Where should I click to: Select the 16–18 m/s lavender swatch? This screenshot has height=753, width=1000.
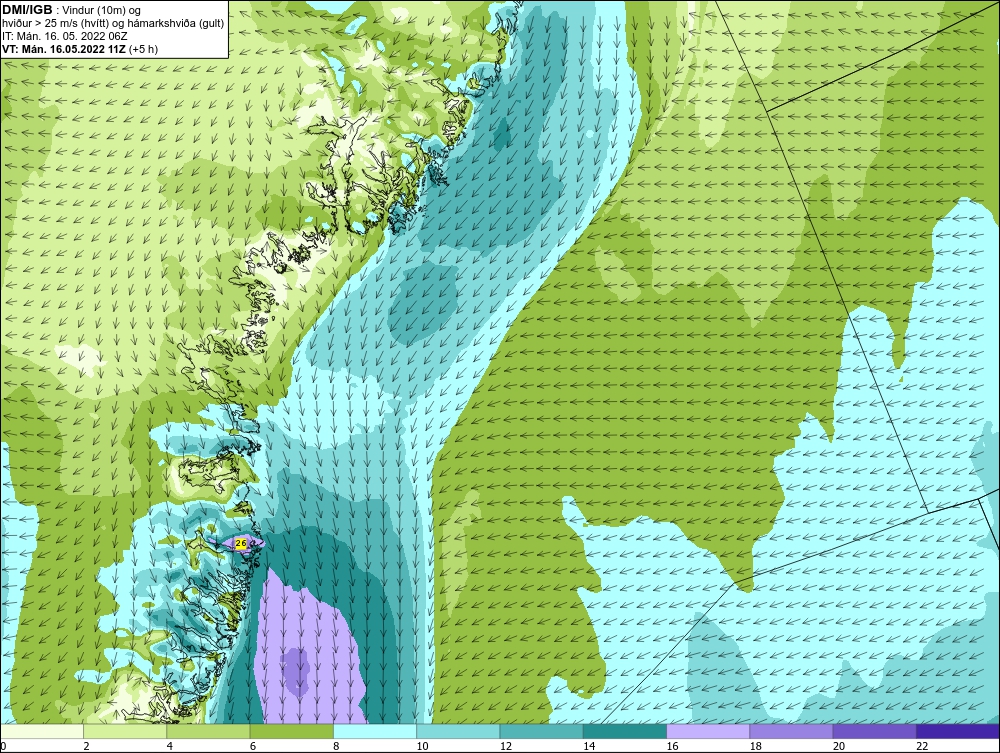[x=708, y=731]
